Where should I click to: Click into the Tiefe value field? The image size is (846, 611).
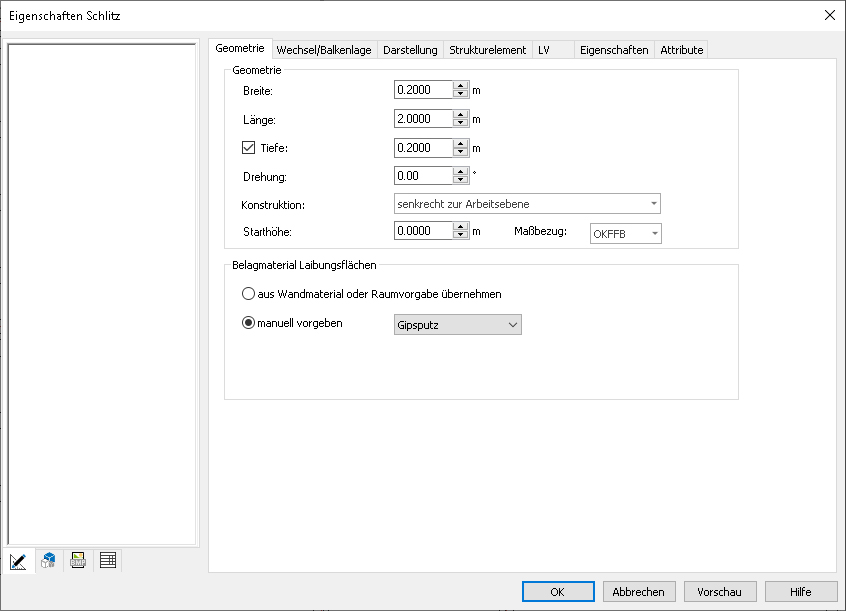point(423,148)
